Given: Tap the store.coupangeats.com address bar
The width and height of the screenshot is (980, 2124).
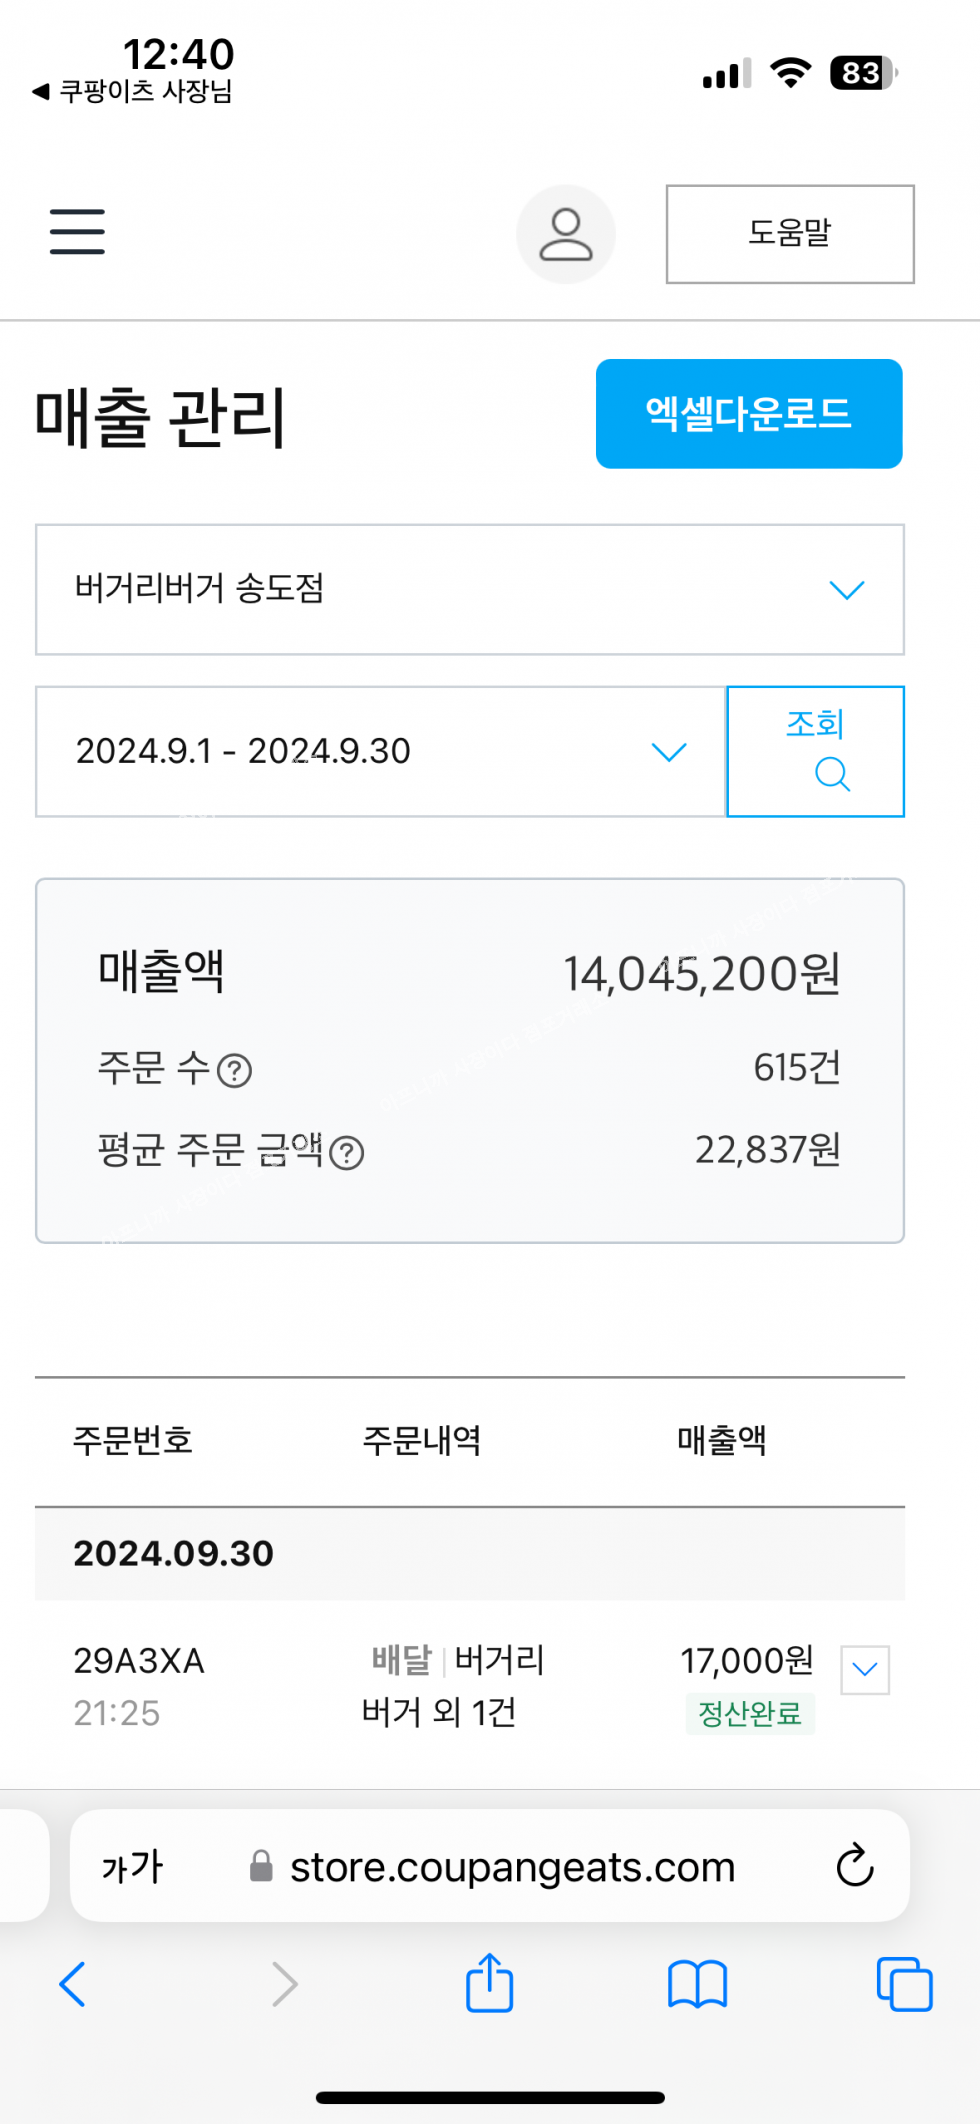Looking at the screenshot, I should tap(512, 1866).
